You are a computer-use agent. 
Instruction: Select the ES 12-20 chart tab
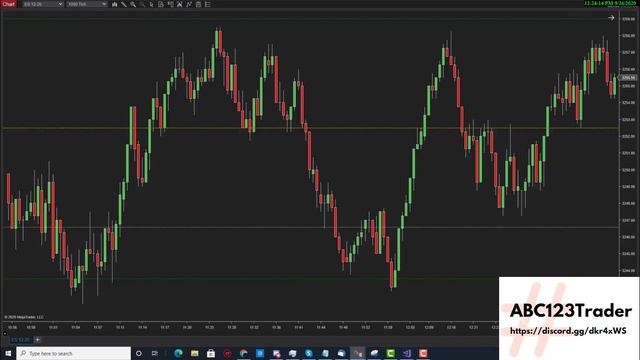20,340
